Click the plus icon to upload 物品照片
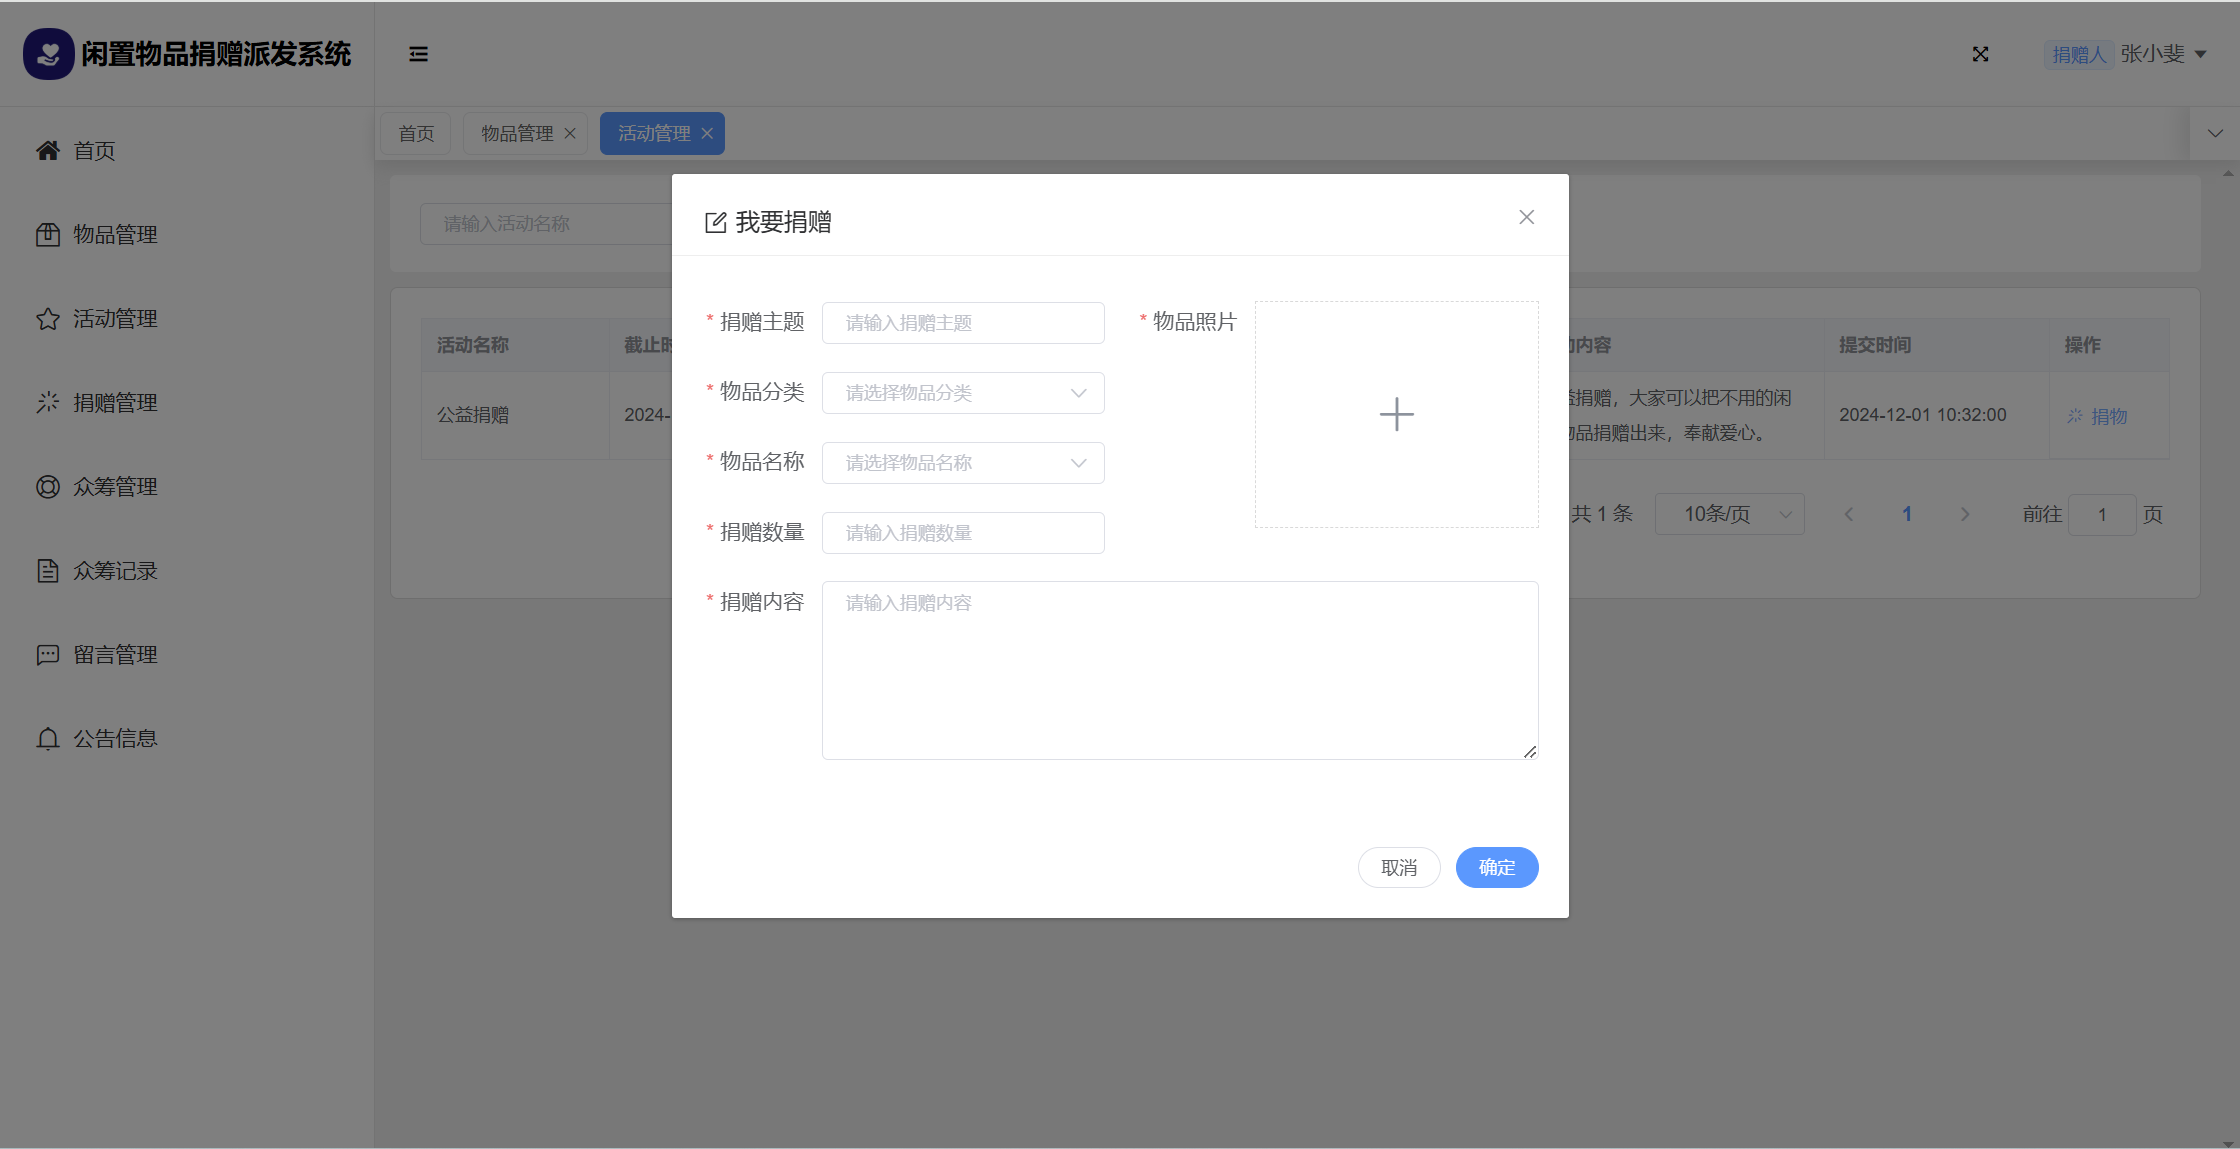Image resolution: width=2240 pixels, height=1149 pixels. tap(1396, 414)
